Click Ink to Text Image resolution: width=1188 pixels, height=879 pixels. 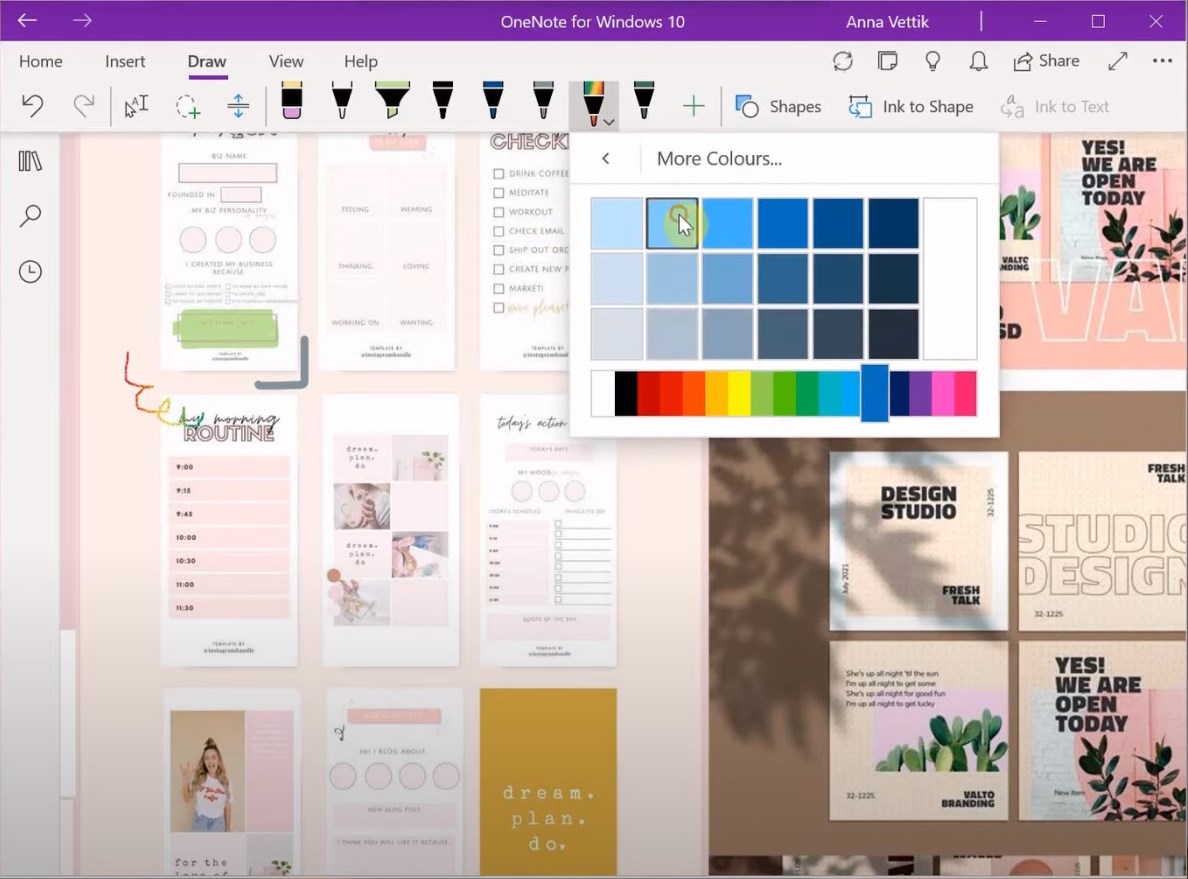coord(1055,107)
